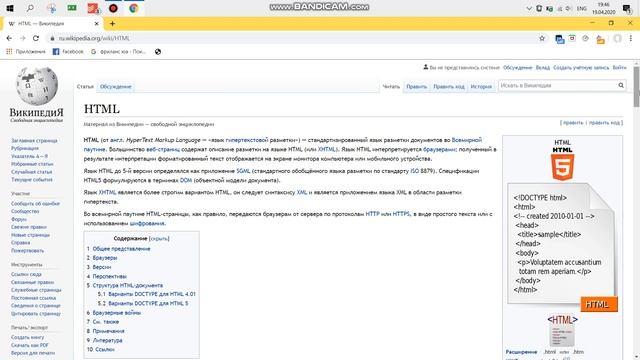This screenshot has height=360, width=640.
Task: Jump to contents item 3 Версии
Action: [x=102, y=267]
